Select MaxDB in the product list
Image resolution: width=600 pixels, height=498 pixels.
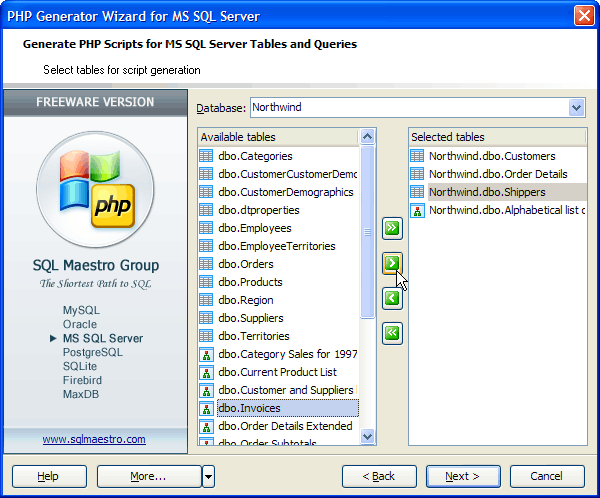81,394
